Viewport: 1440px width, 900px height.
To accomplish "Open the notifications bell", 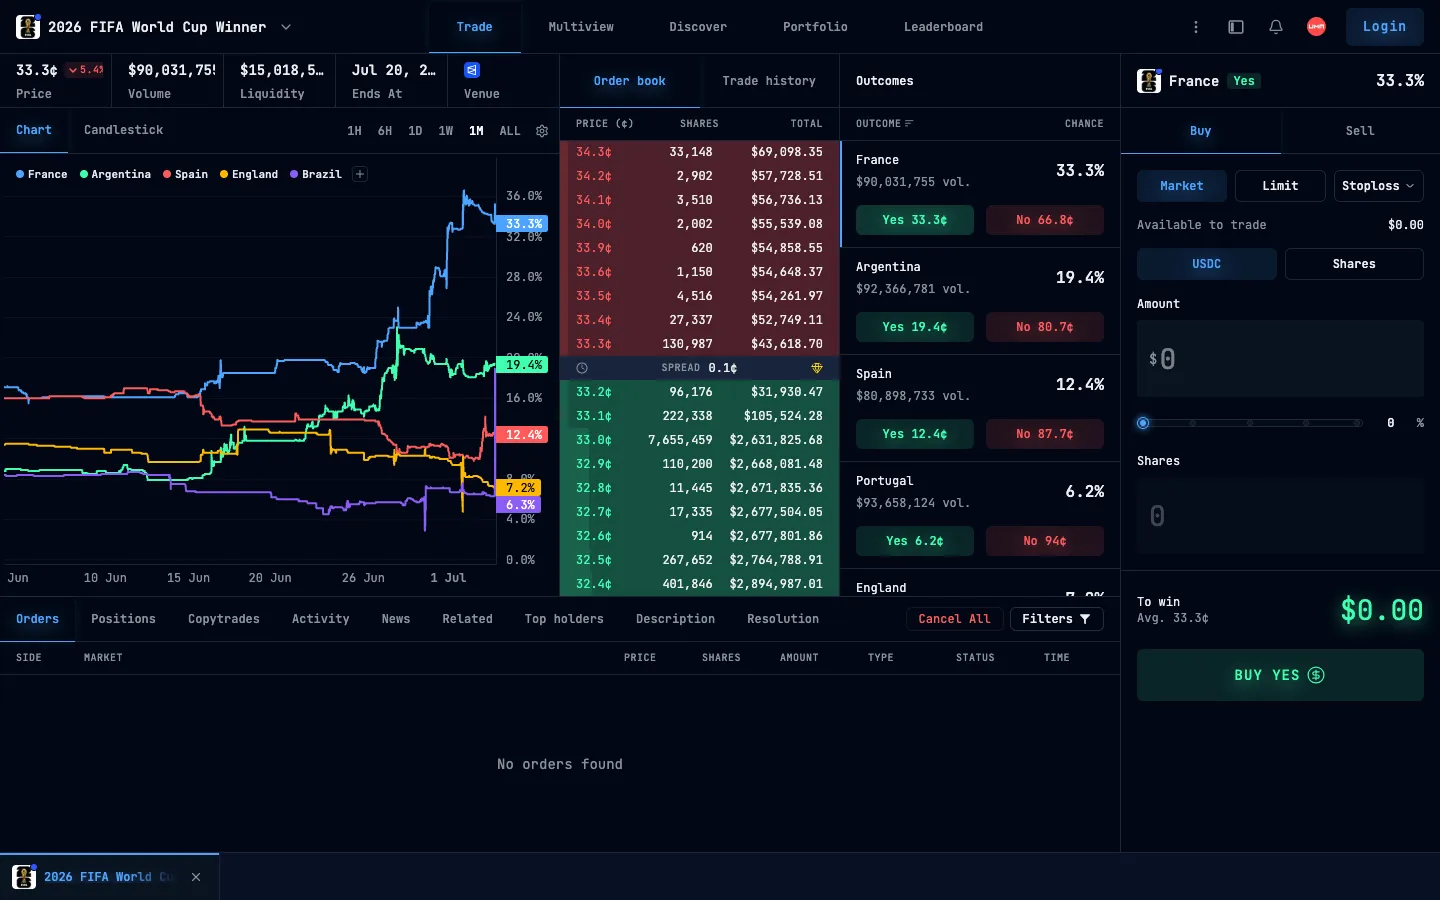I will (x=1276, y=27).
